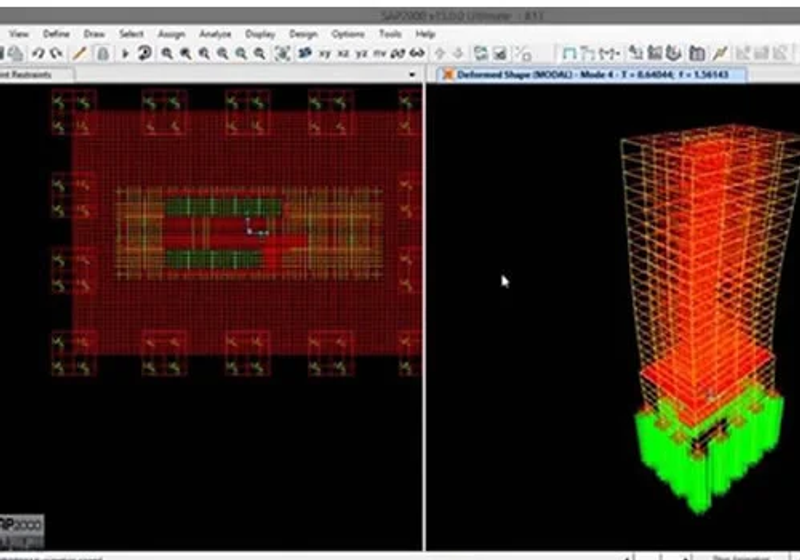Click the Show Forces/Stresses frame diagram icon
The height and width of the screenshot is (560, 800).
[609, 53]
